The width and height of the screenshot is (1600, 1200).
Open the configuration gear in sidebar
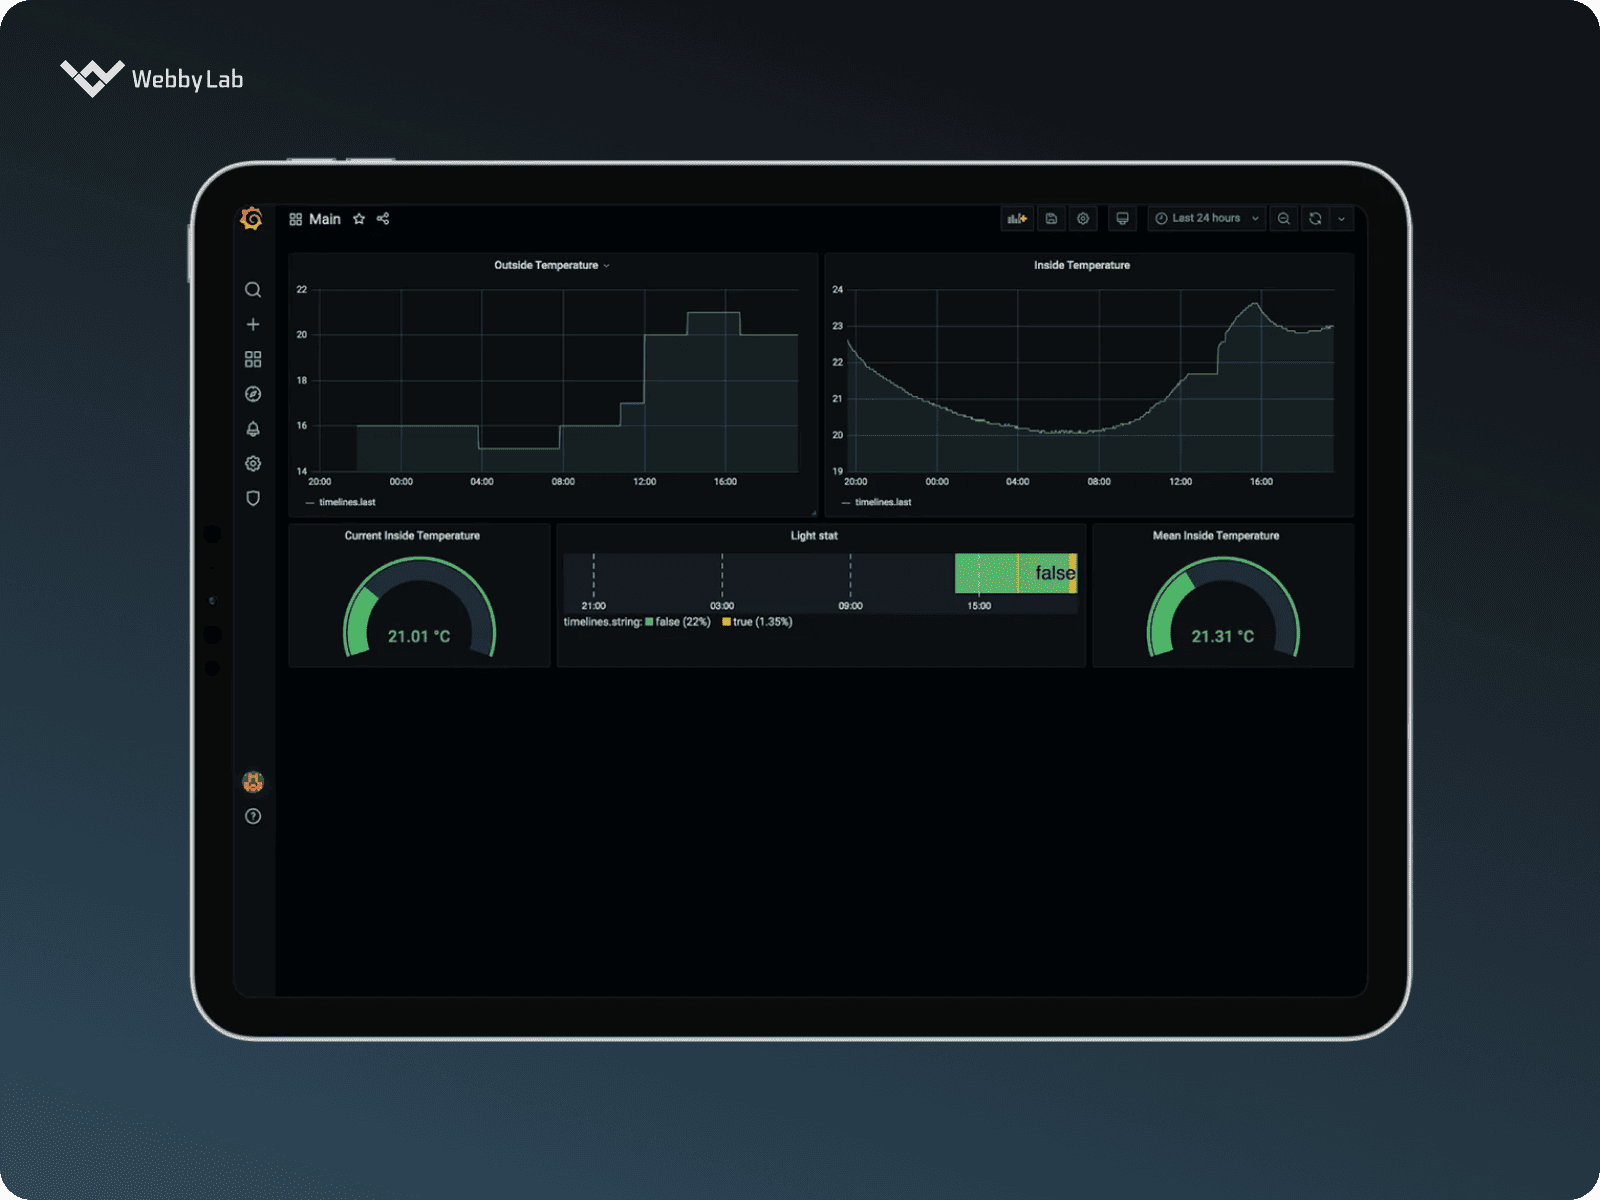coord(253,463)
